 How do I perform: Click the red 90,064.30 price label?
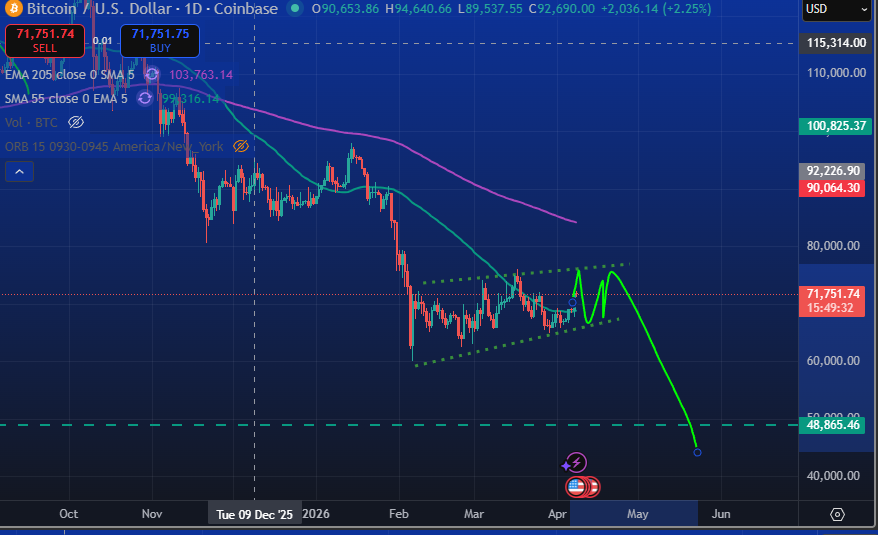(x=833, y=188)
